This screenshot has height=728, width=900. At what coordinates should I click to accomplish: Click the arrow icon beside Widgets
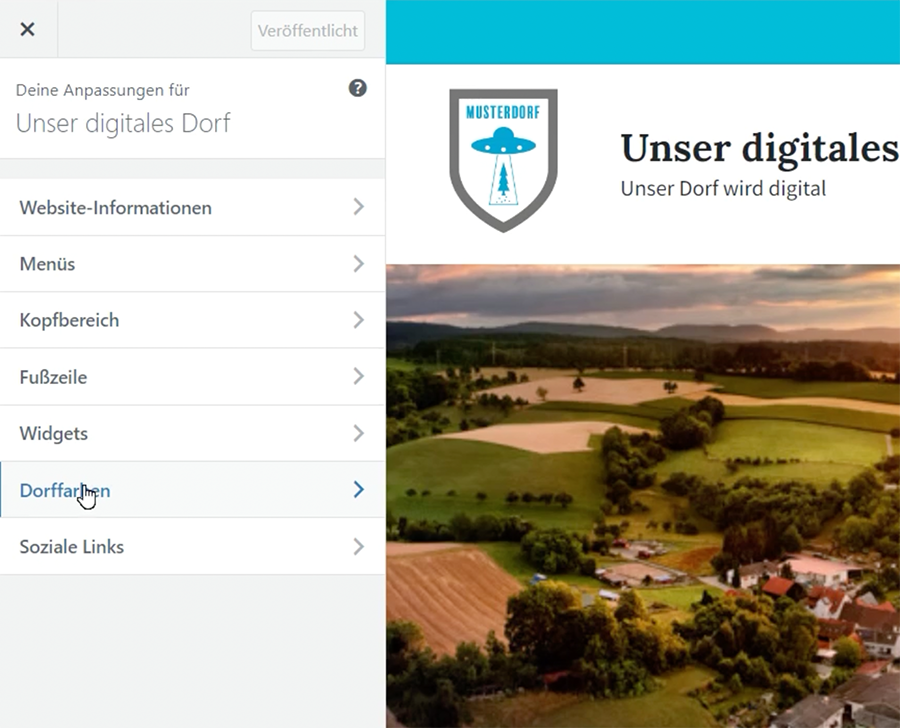click(358, 433)
